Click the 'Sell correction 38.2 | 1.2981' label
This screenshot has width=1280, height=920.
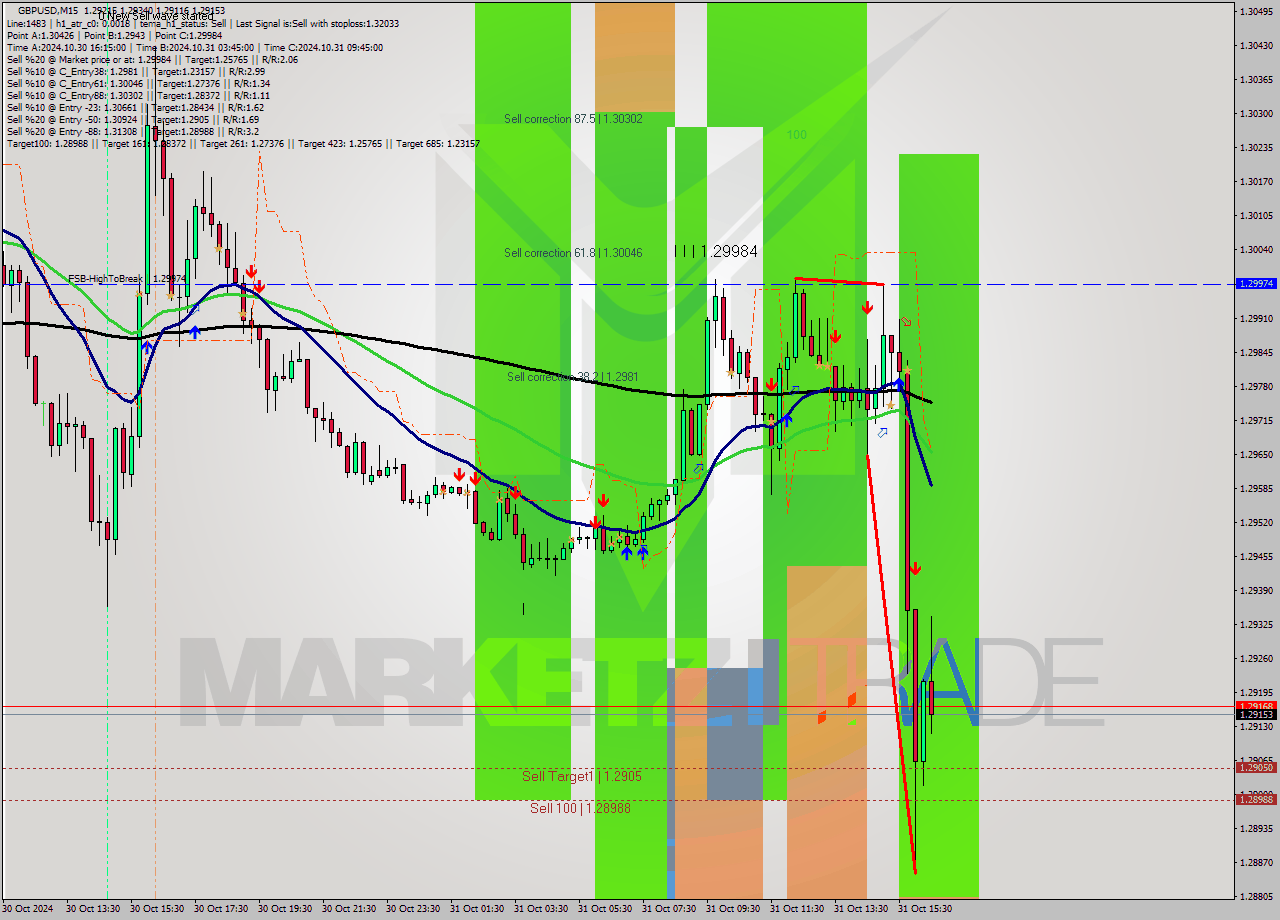pyautogui.click(x=572, y=377)
